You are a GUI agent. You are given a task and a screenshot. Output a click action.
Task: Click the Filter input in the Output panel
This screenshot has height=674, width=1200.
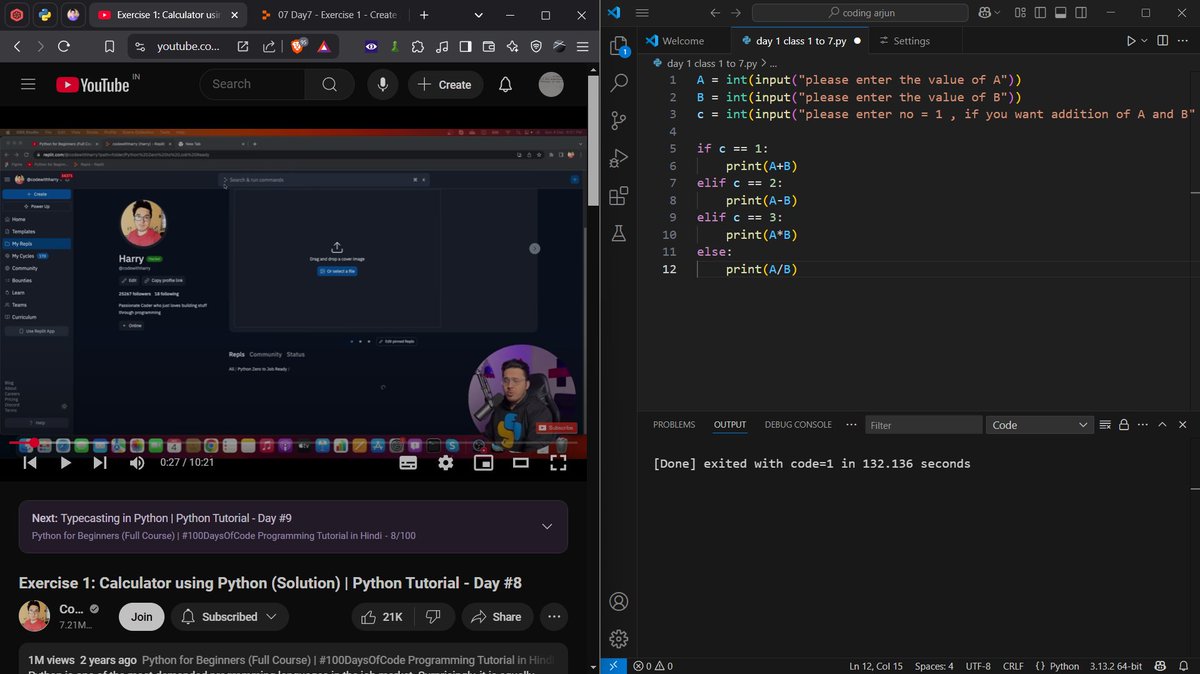coord(922,424)
